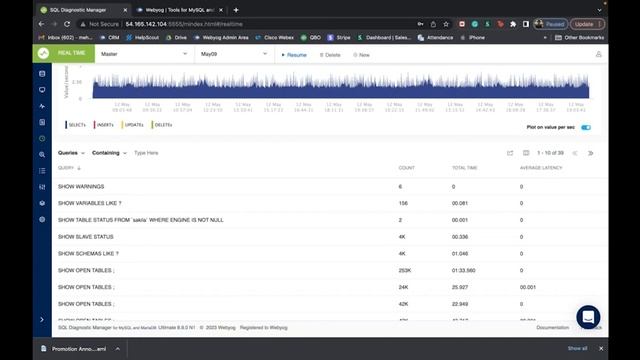This screenshot has width=640, height=360.
Task: Go back in browser history
Action: click(41, 24)
